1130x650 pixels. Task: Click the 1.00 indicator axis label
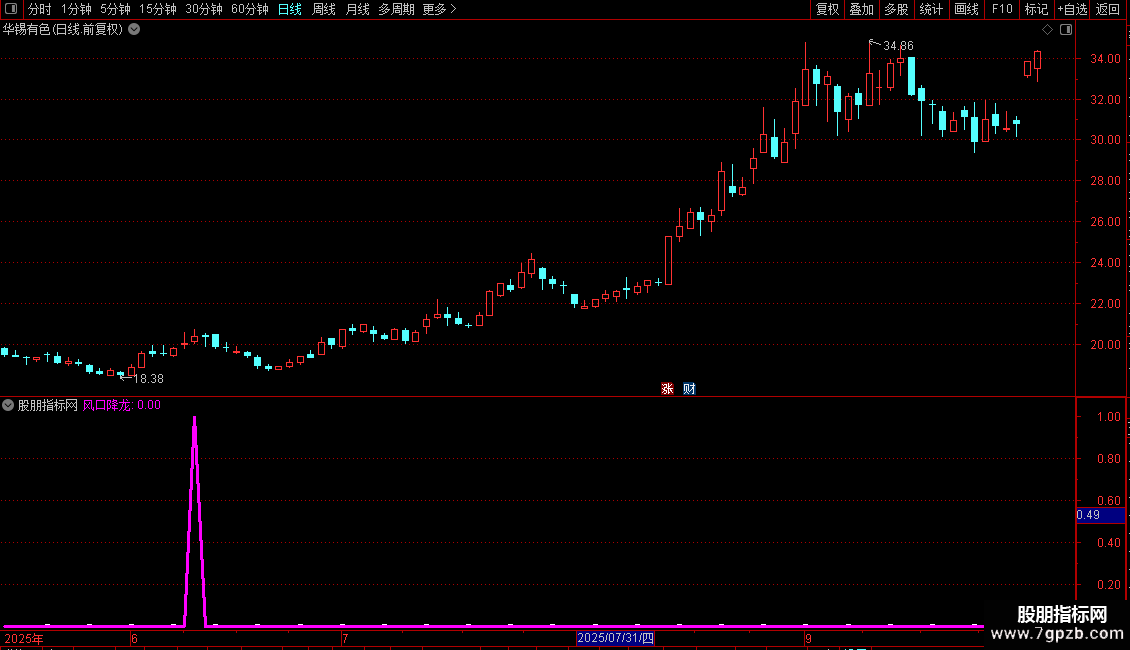click(x=1108, y=417)
